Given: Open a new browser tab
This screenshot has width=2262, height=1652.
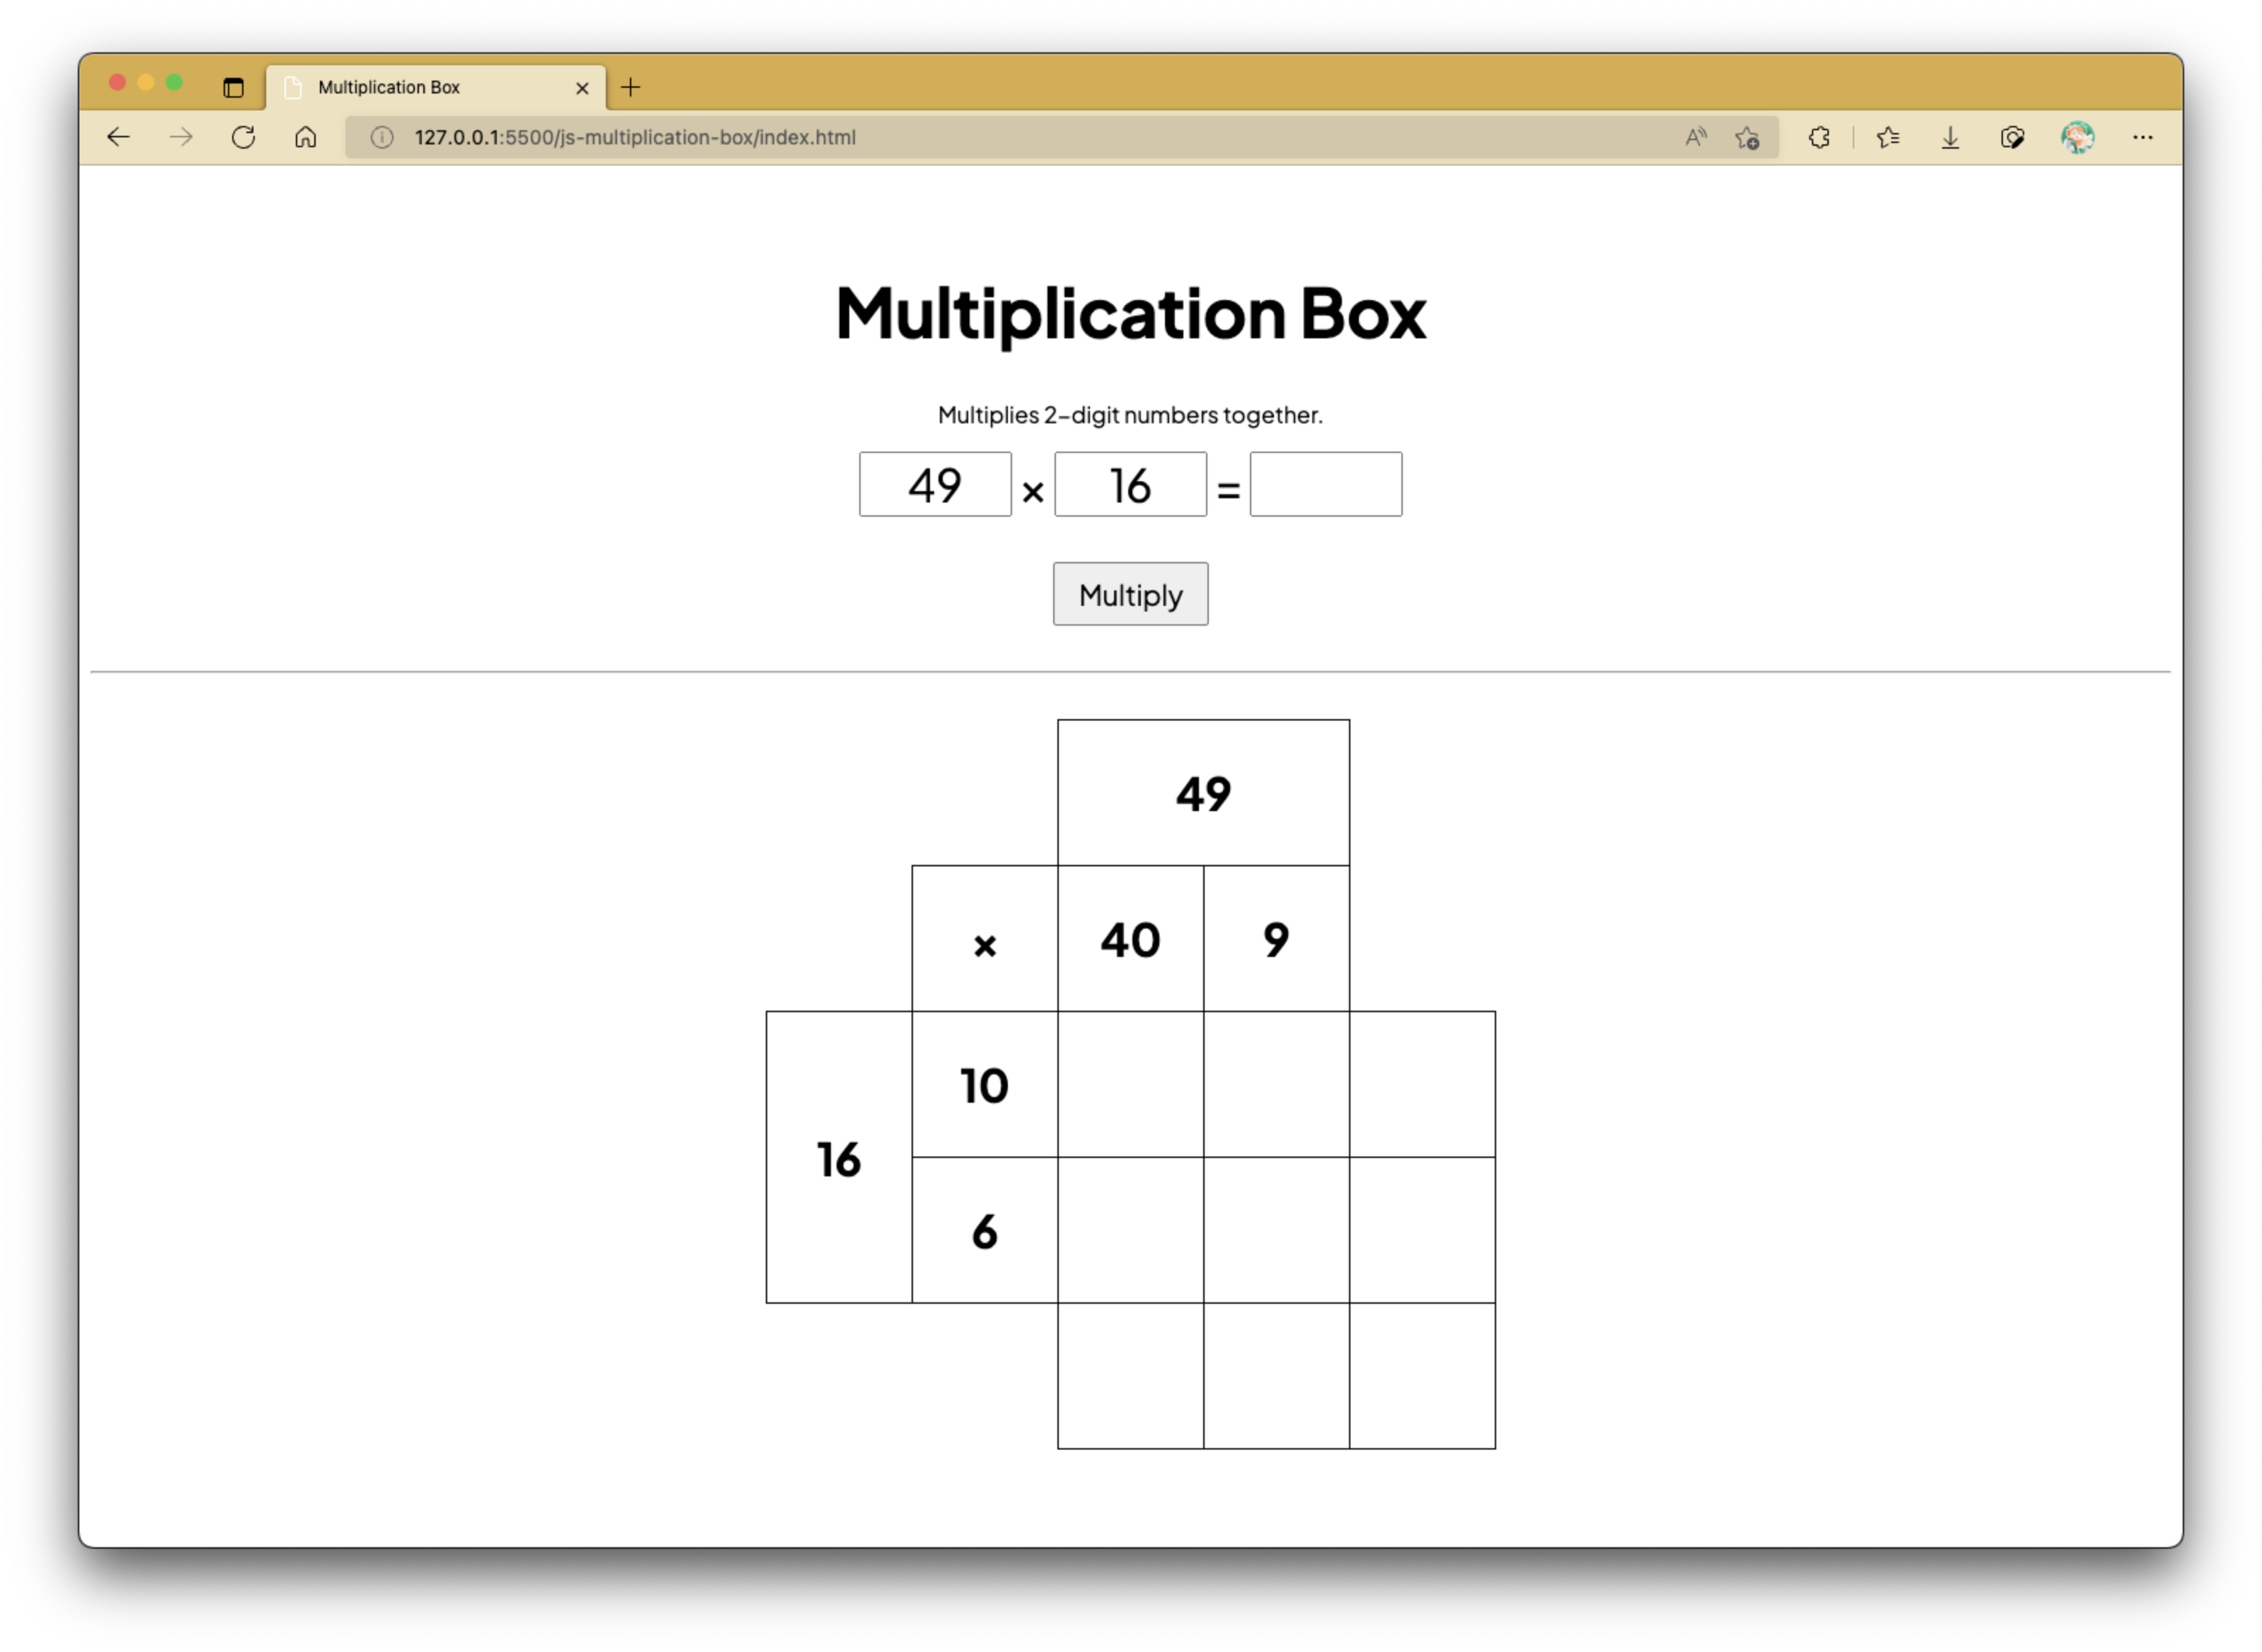Looking at the screenshot, I should [x=630, y=88].
